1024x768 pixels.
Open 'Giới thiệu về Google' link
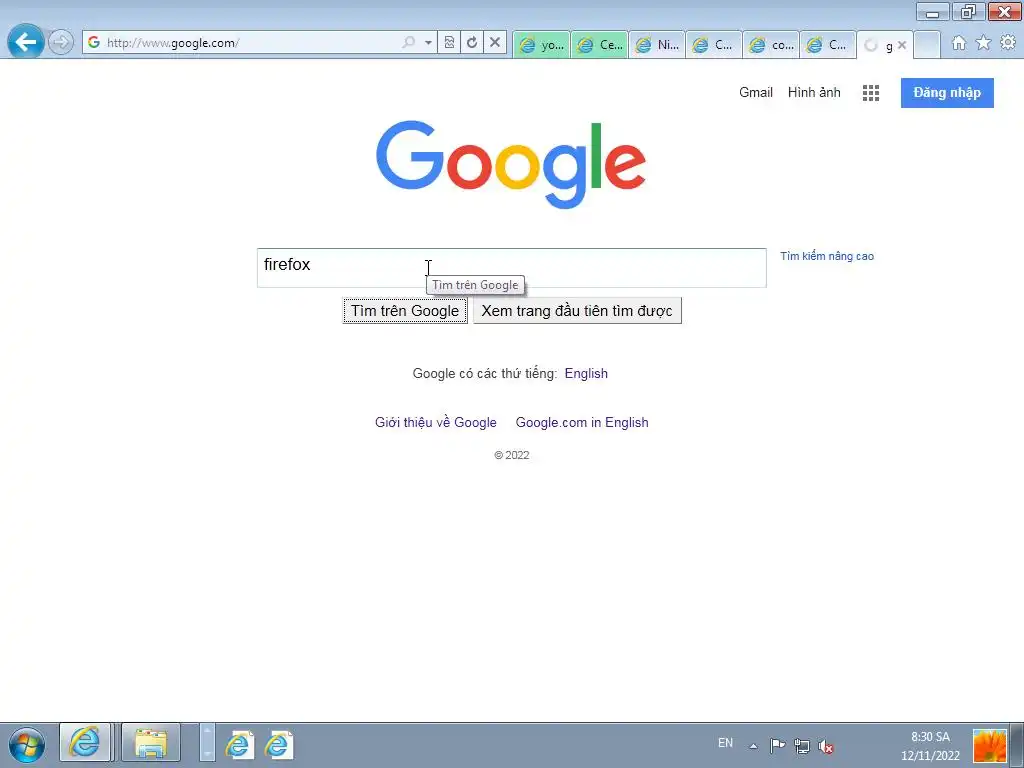point(436,423)
